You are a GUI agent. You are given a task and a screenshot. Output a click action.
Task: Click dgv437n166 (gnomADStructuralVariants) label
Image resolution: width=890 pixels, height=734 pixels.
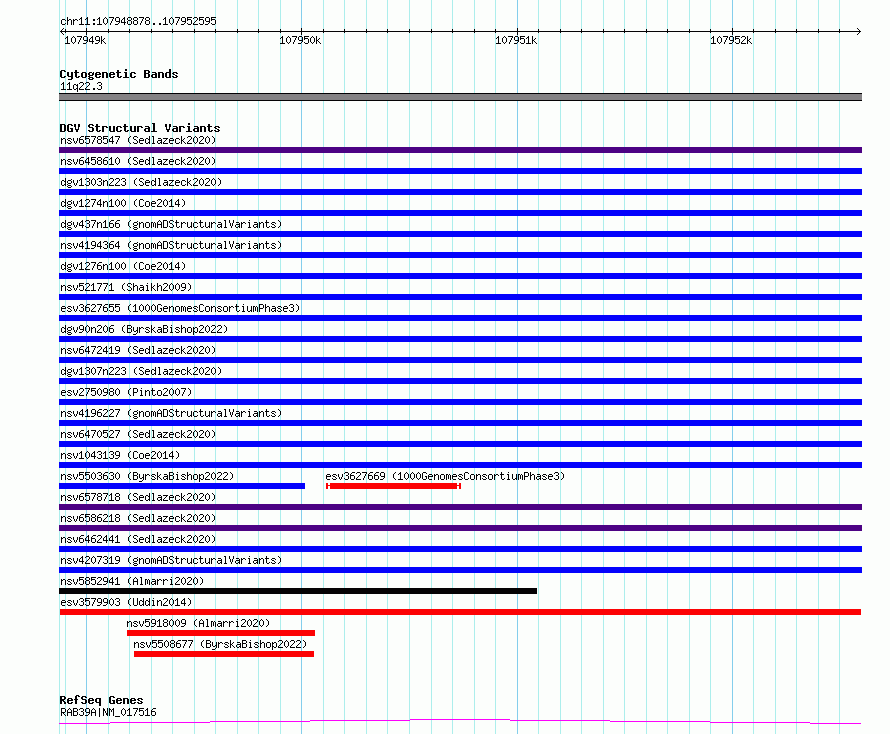(171, 224)
